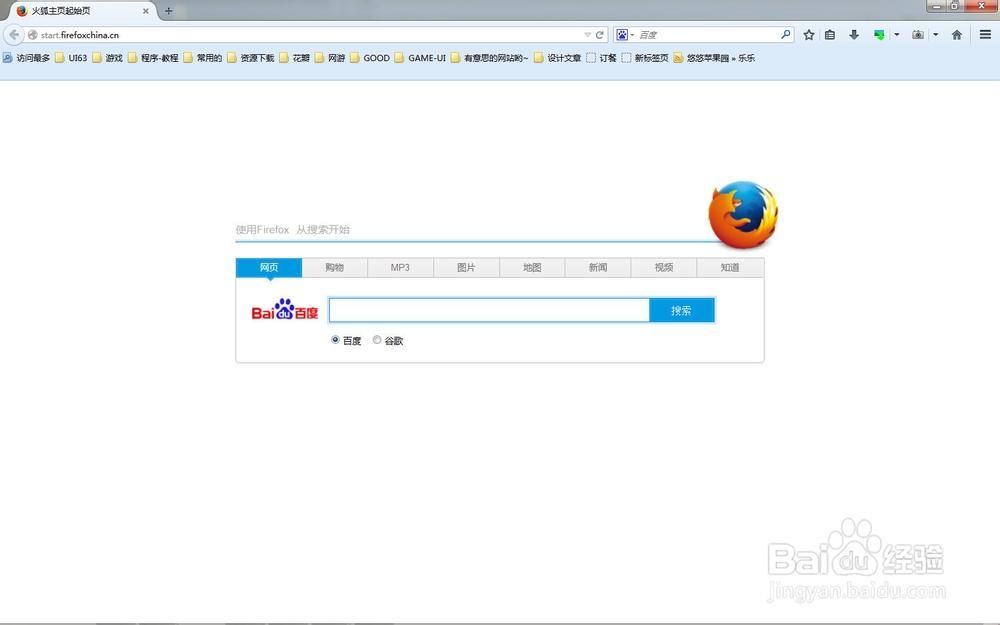
Task: Open the 花瓣 bookmark folder
Action: (x=294, y=58)
